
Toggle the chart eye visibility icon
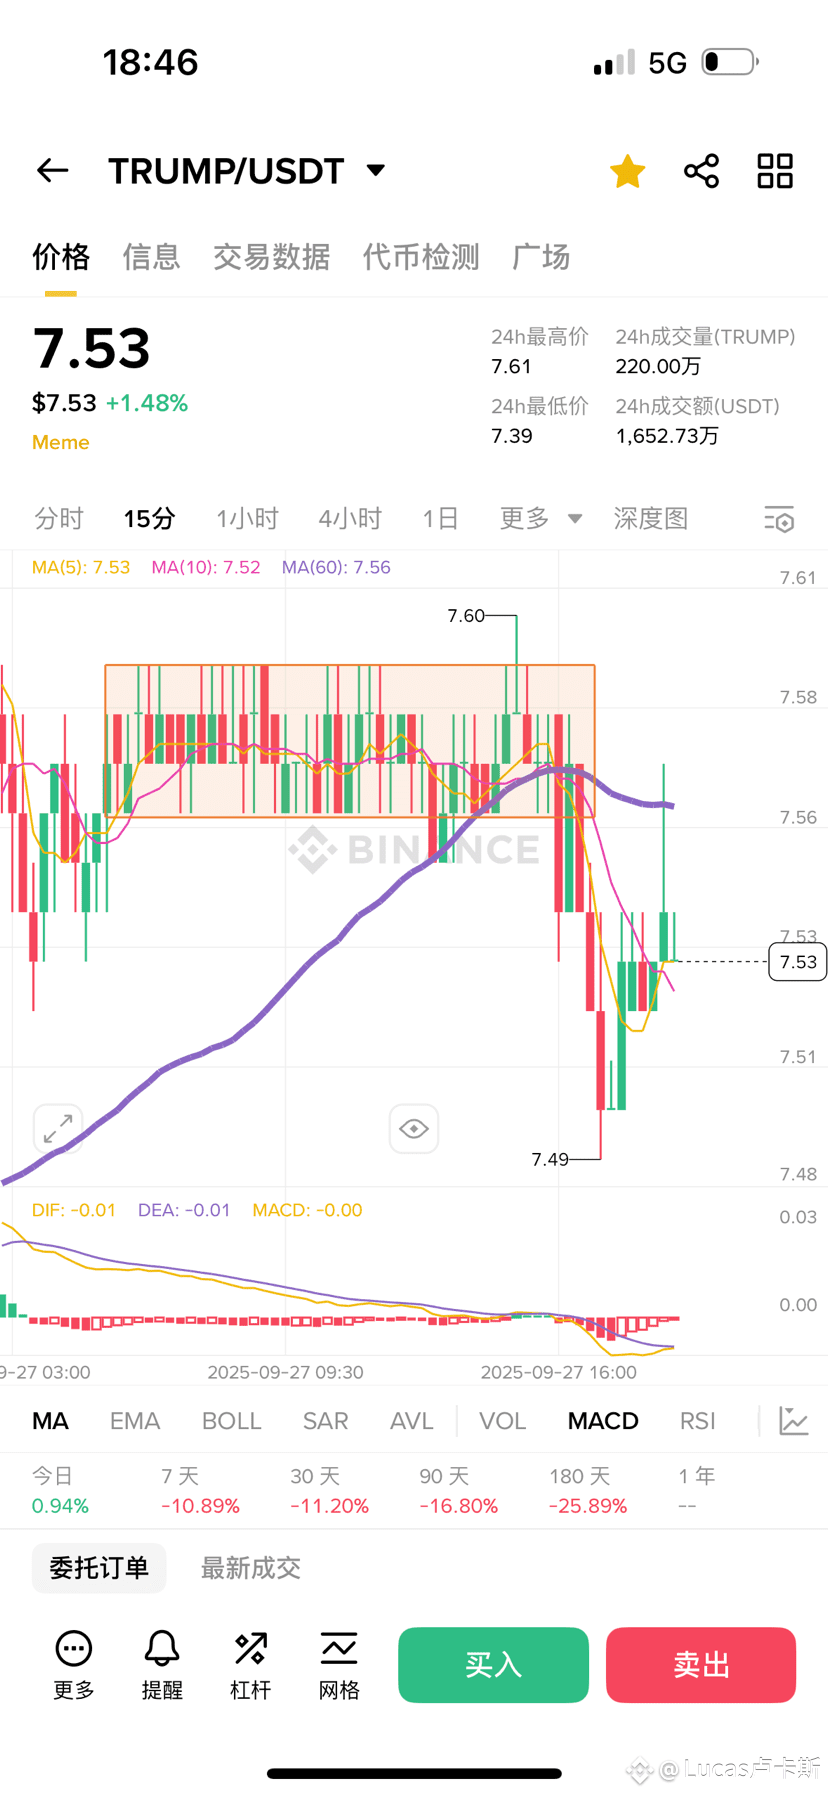coord(414,1129)
